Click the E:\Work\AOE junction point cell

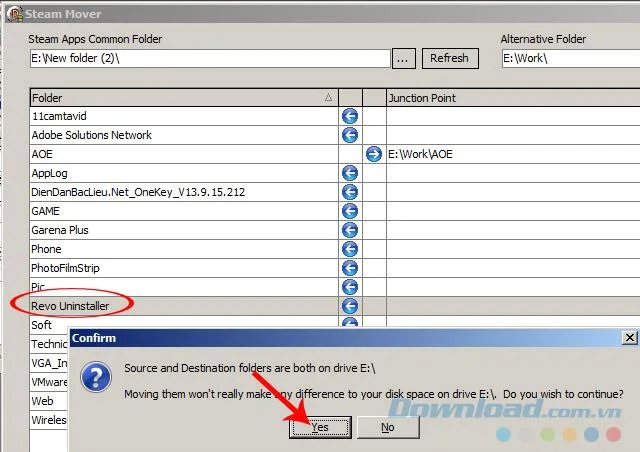[x=513, y=154]
